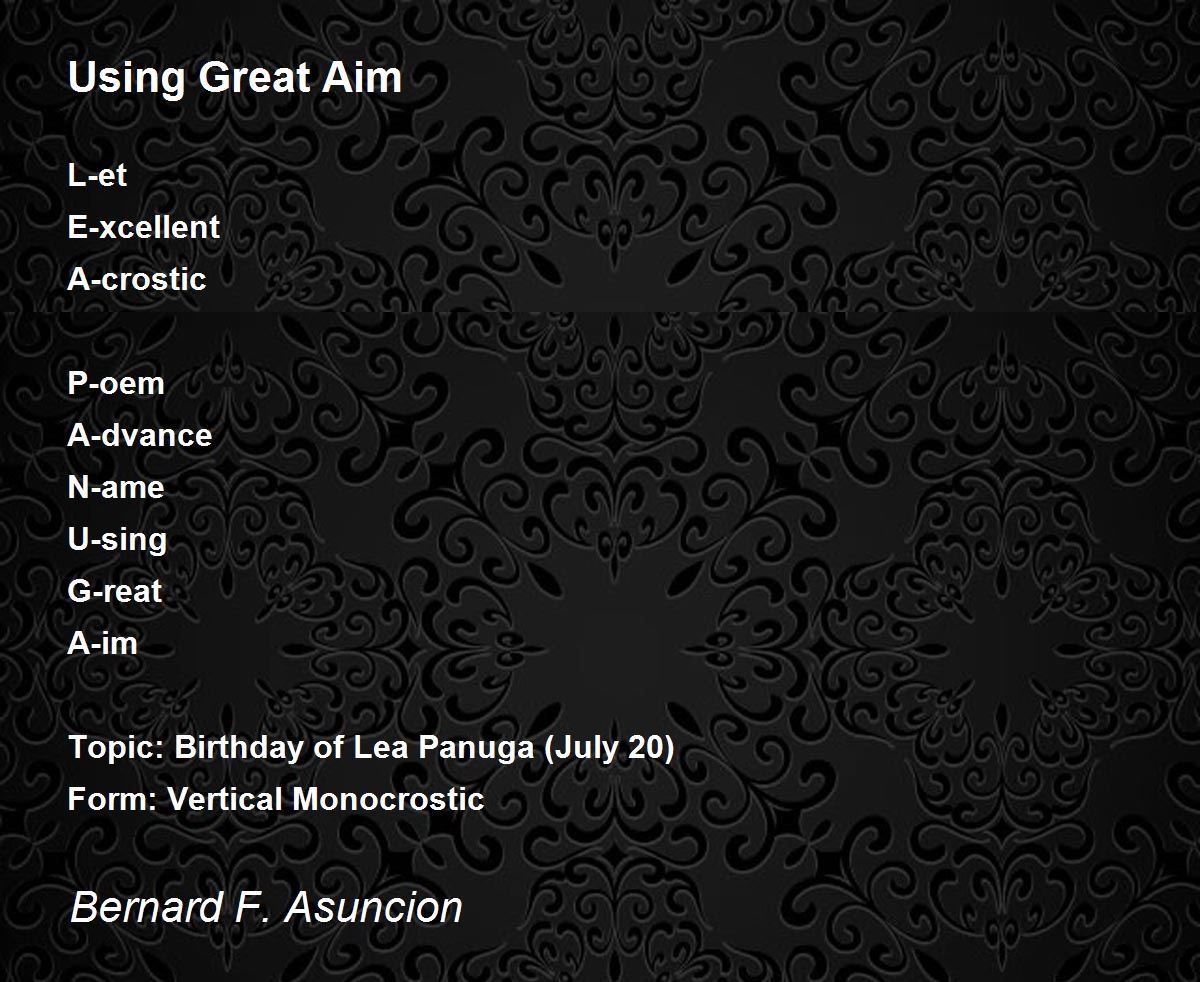The width and height of the screenshot is (1200, 982).
Task: Click the line 'P-oem'
Action: tap(115, 383)
